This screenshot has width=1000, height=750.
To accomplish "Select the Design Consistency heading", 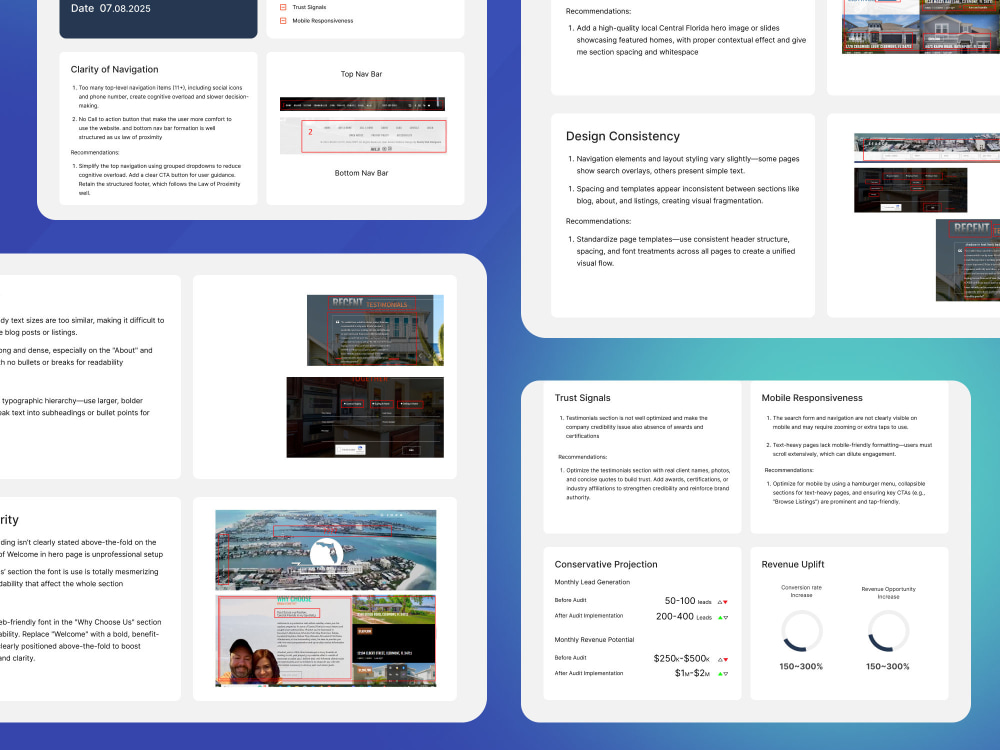I will [x=623, y=136].
